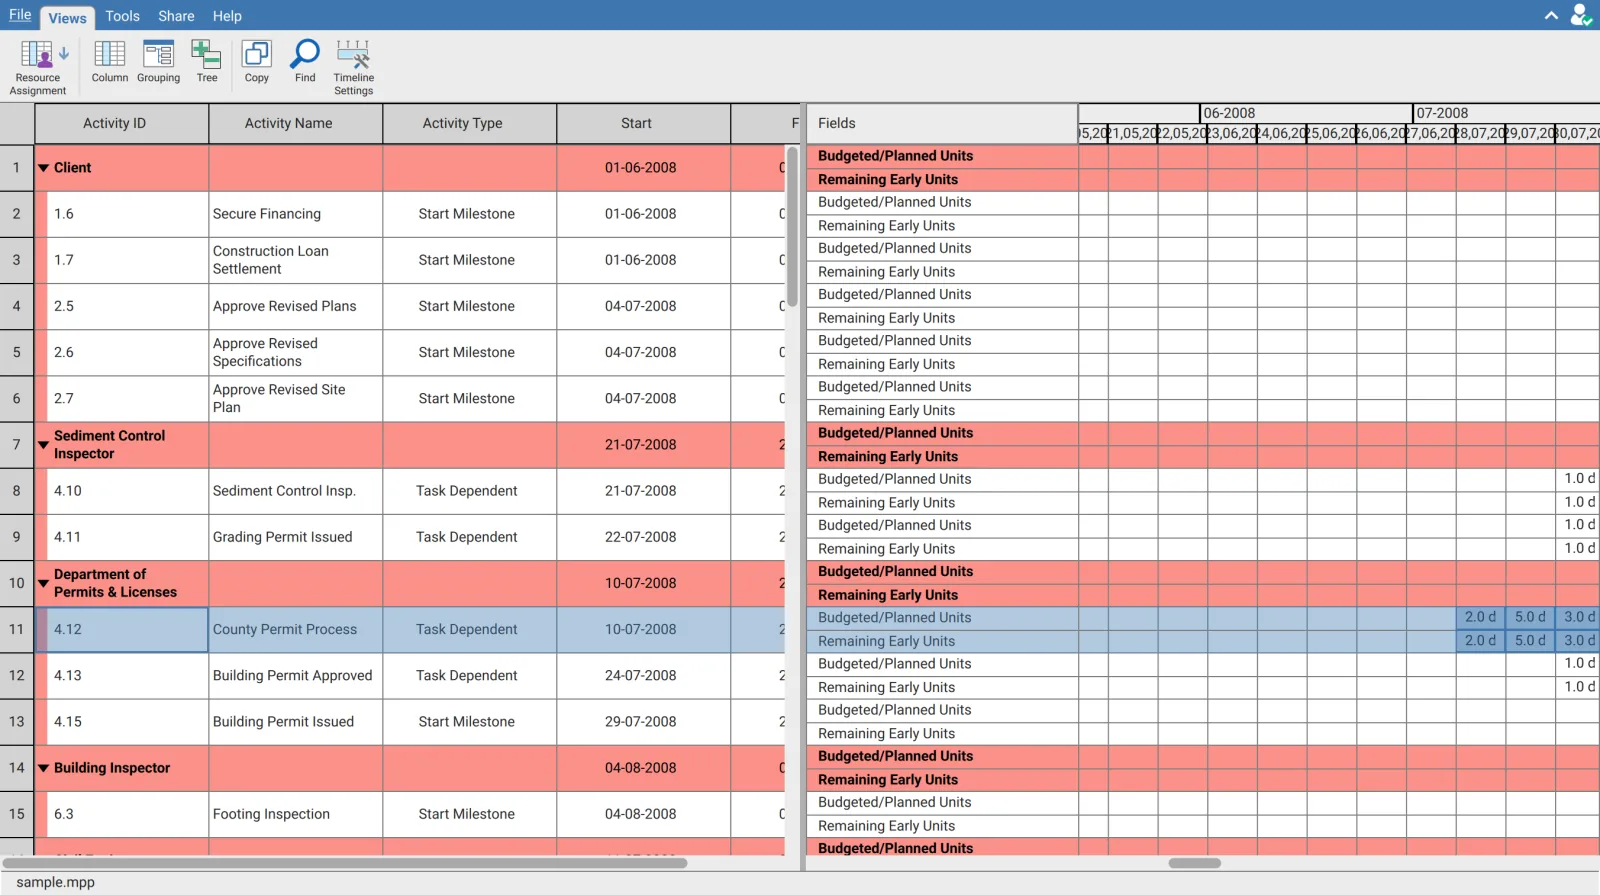The width and height of the screenshot is (1600, 895).
Task: Open the Share tab
Action: coord(176,16)
